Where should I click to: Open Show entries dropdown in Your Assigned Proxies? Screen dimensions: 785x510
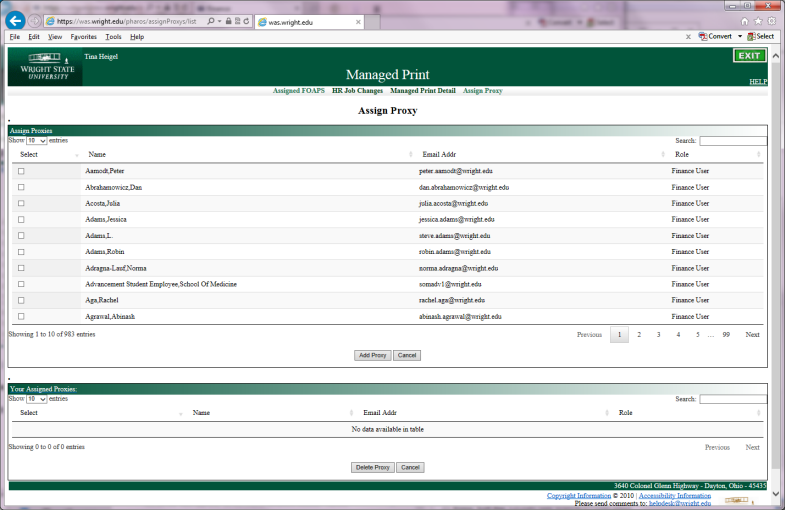pyautogui.click(x=37, y=399)
